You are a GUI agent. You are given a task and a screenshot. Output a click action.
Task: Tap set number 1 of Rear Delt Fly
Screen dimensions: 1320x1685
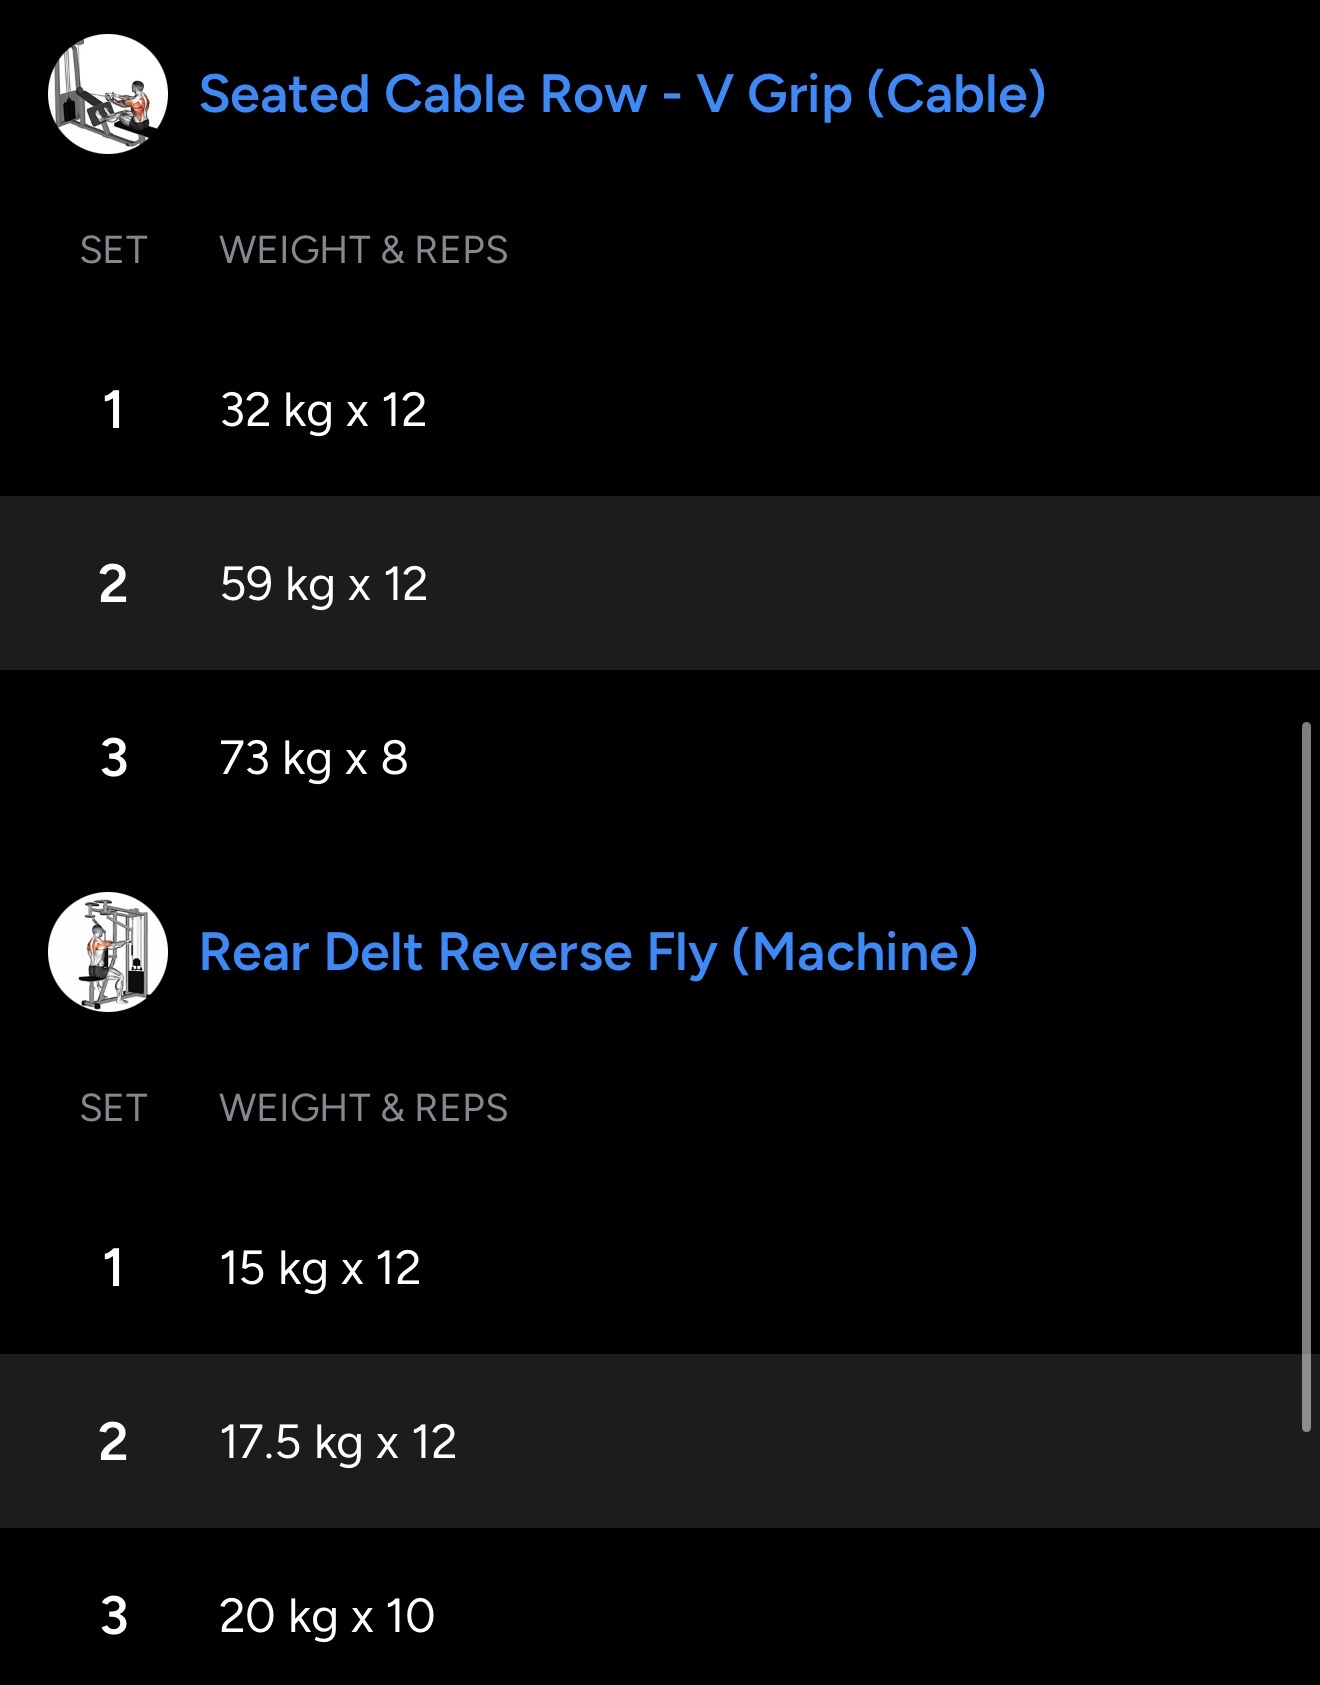(x=113, y=1268)
